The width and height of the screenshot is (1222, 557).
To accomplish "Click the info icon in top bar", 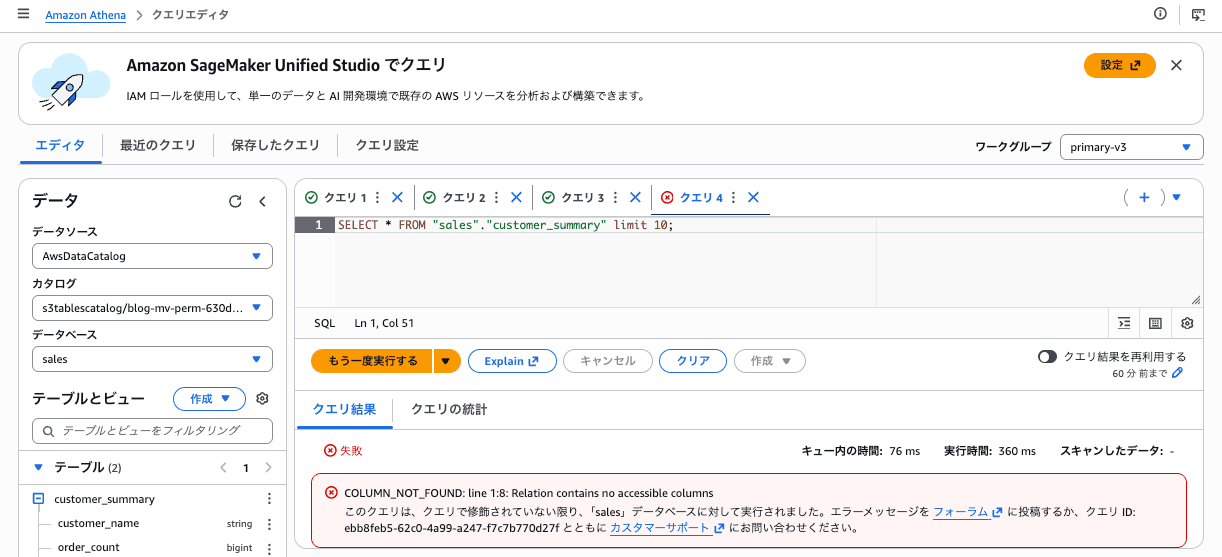I will point(1160,14).
